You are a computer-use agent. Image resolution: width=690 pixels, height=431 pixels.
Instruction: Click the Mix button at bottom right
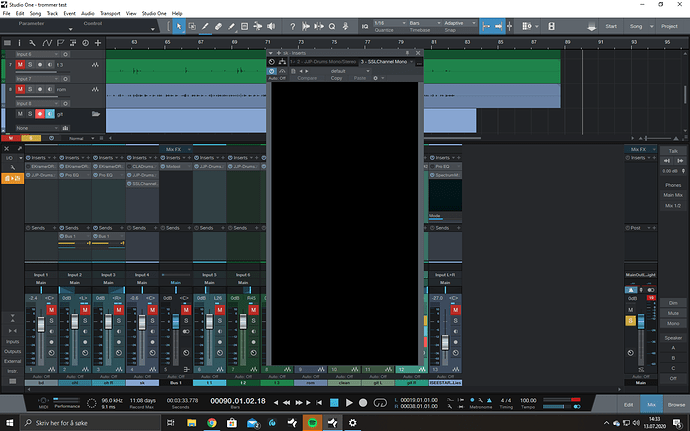click(650, 403)
